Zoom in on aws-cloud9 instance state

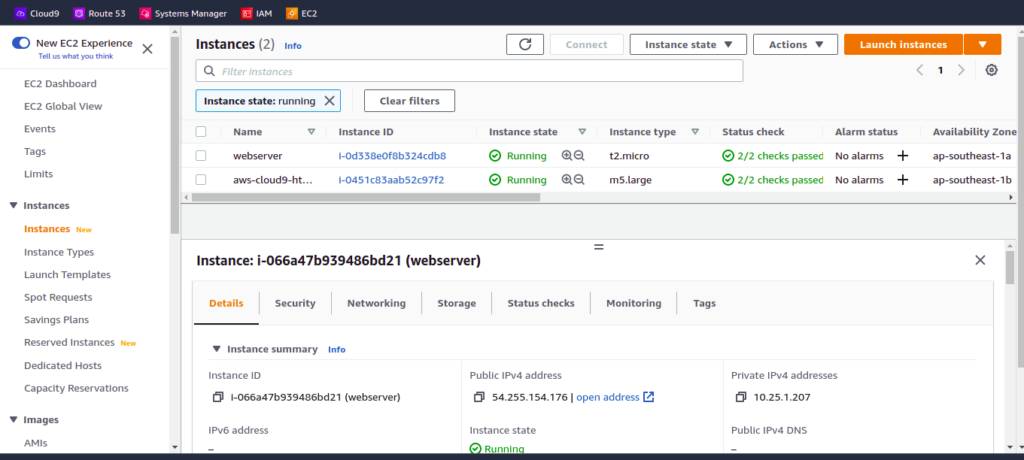(x=566, y=180)
